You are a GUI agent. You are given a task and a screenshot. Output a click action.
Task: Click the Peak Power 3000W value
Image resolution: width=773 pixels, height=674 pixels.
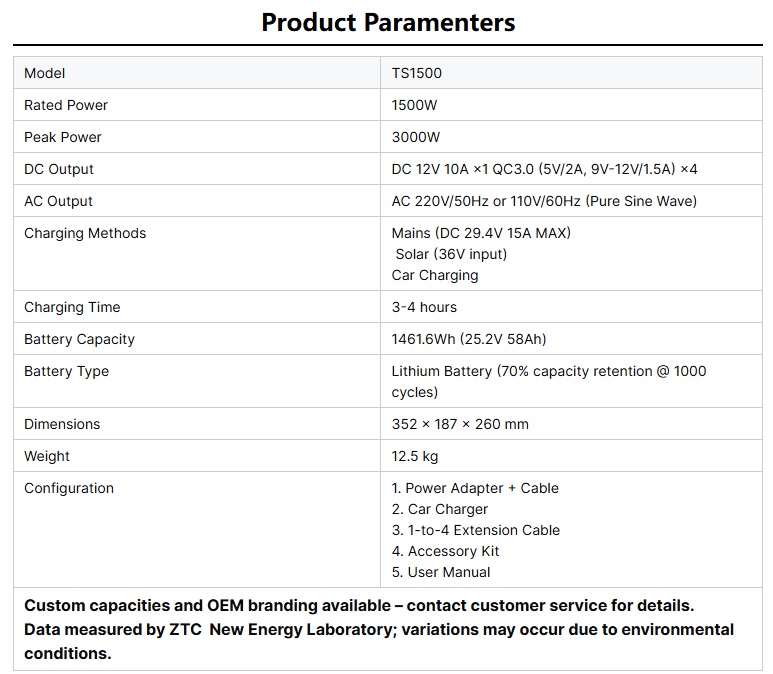(415, 137)
